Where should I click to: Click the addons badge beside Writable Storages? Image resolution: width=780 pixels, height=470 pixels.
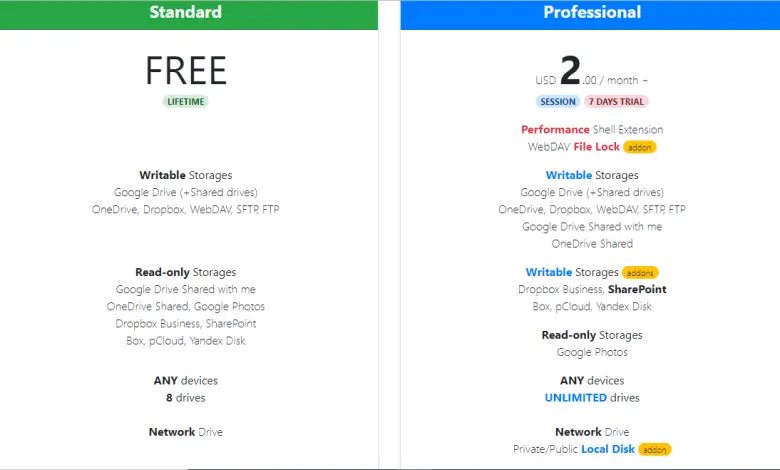click(x=640, y=272)
